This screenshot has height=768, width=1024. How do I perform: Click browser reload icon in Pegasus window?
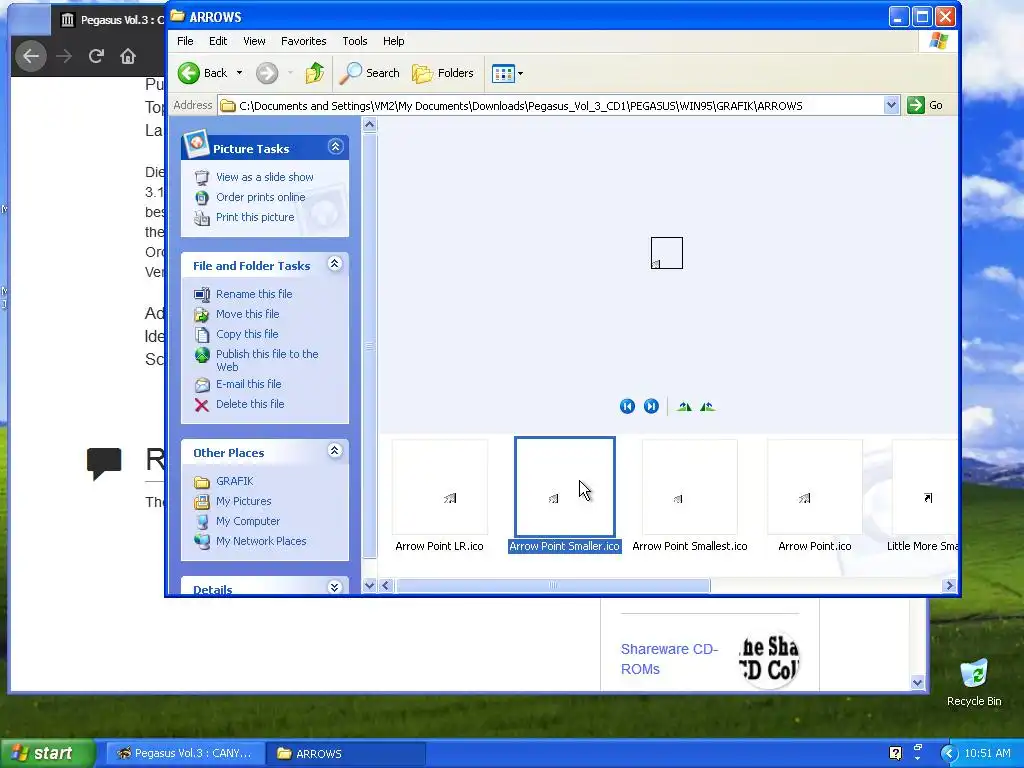(x=96, y=56)
